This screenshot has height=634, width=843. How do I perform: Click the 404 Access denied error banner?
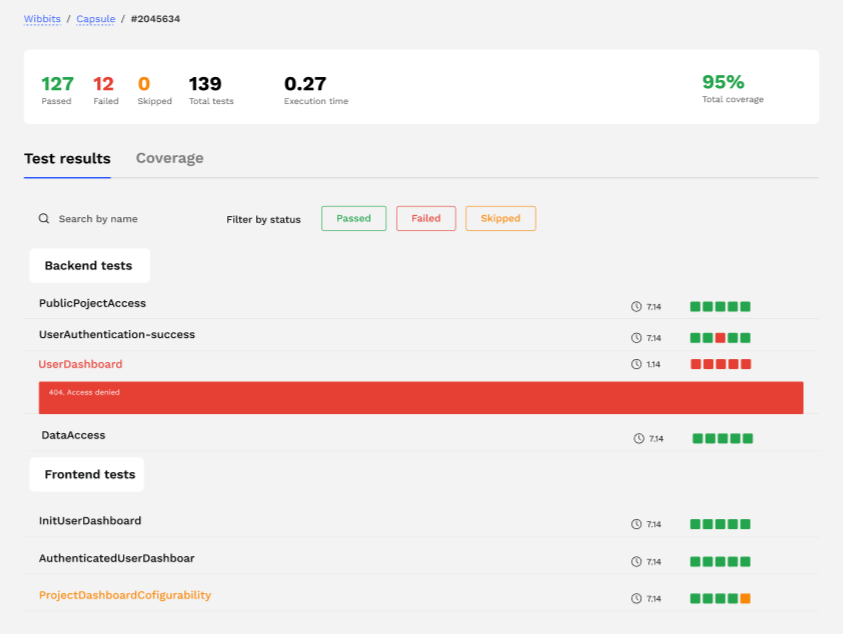(x=421, y=398)
